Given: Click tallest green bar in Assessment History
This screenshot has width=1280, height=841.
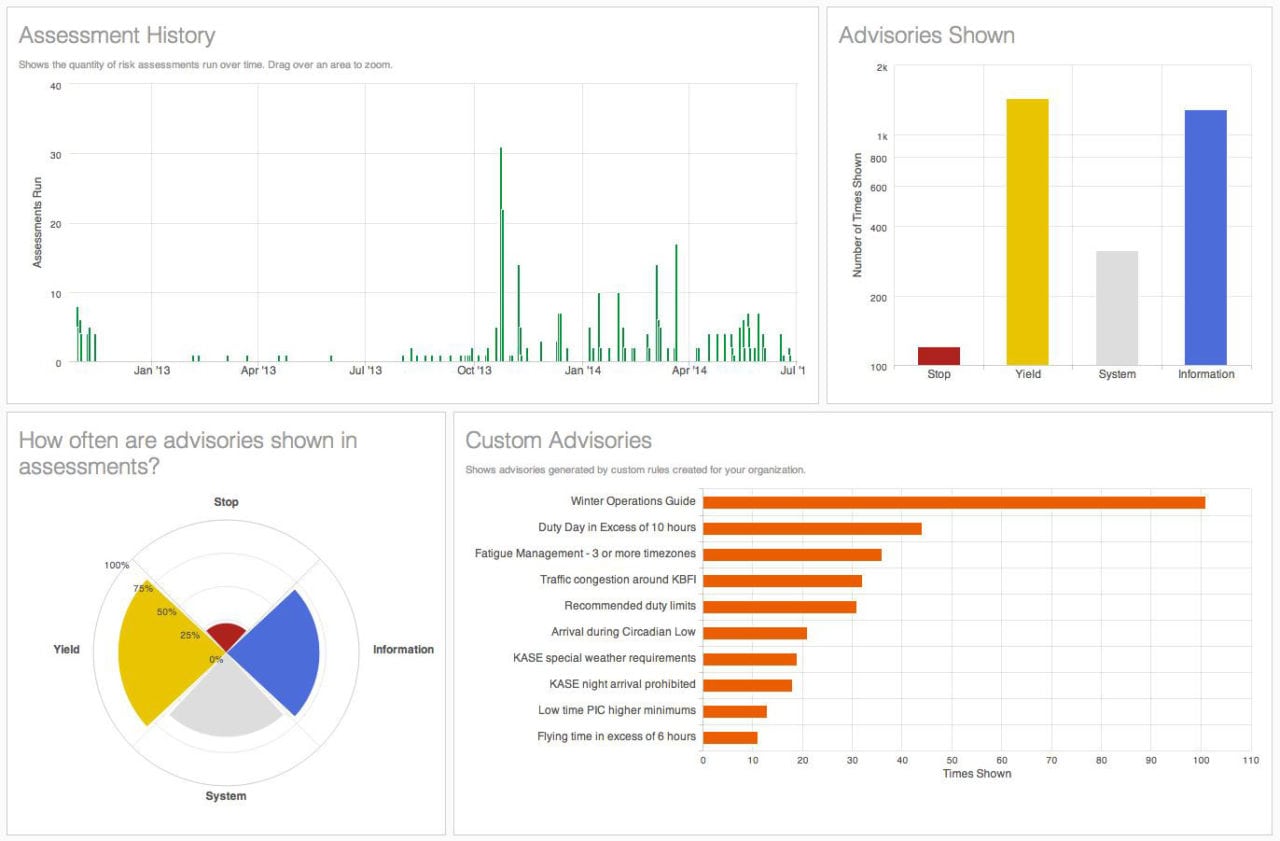Looking at the screenshot, I should tap(500, 254).
